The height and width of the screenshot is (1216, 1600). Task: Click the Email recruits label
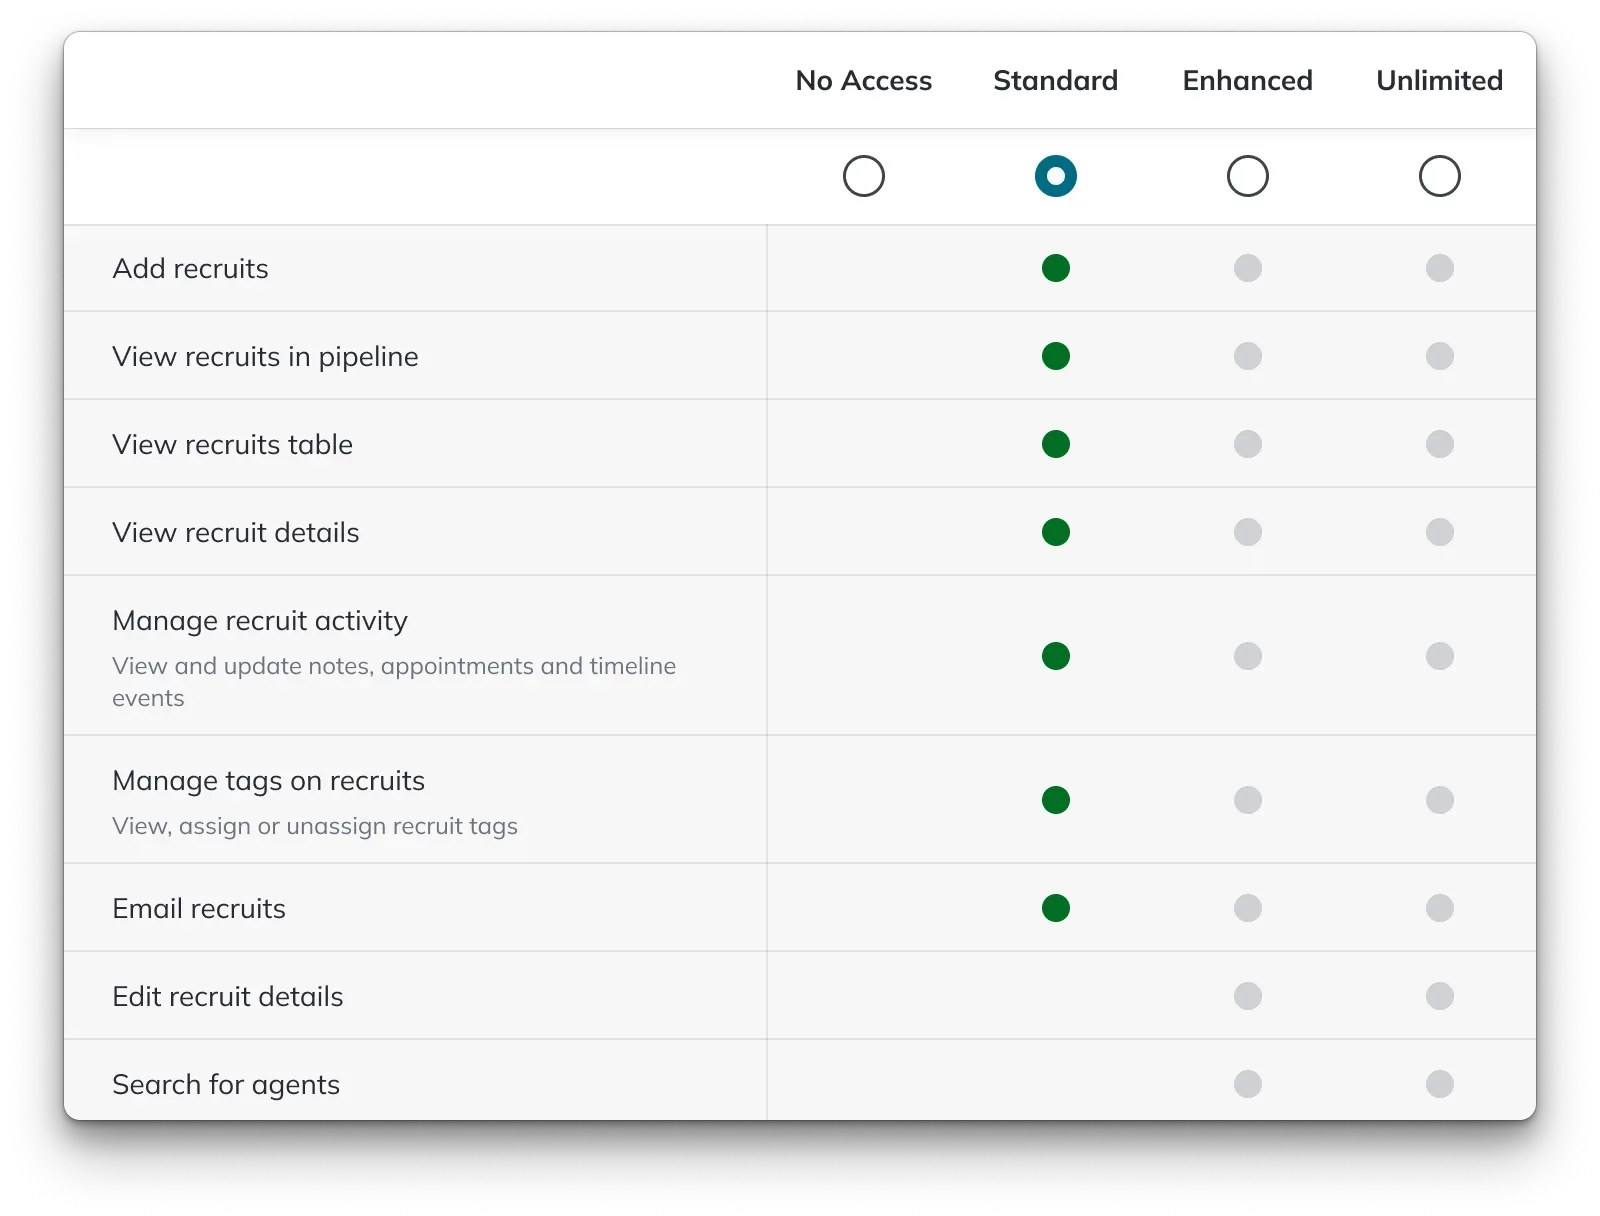pyautogui.click(x=199, y=908)
